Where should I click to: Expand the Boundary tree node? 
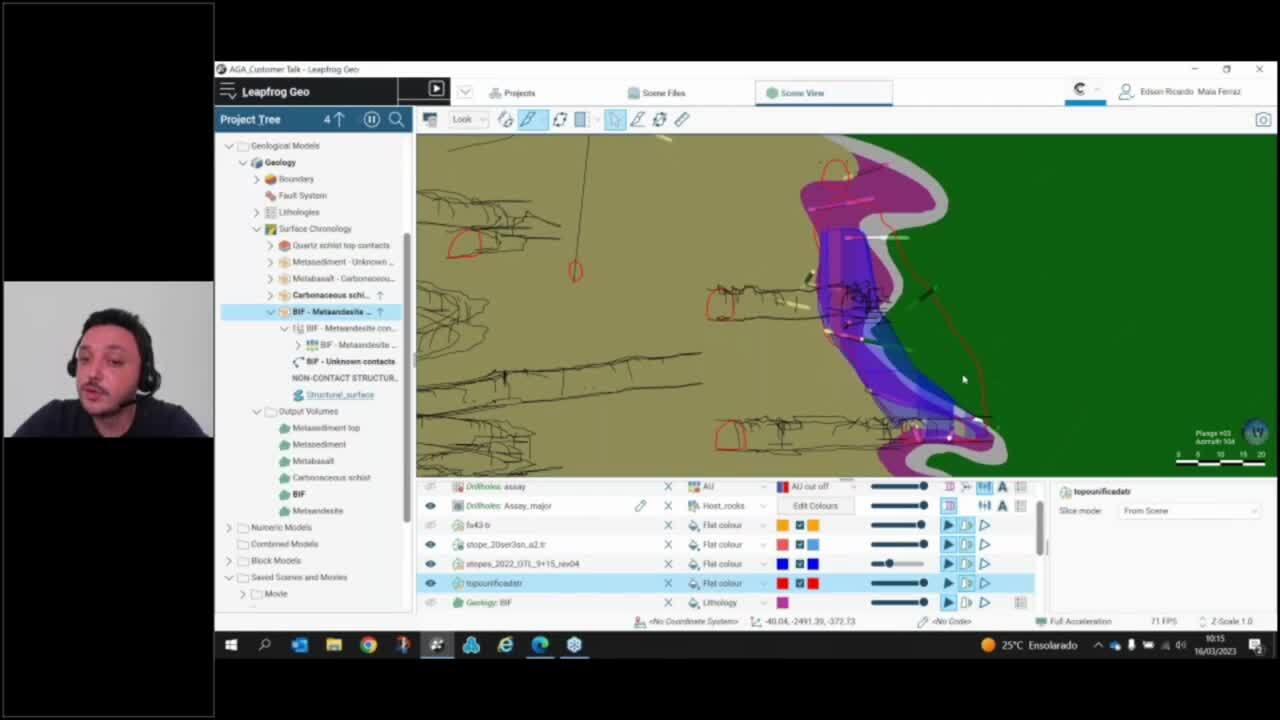257,179
